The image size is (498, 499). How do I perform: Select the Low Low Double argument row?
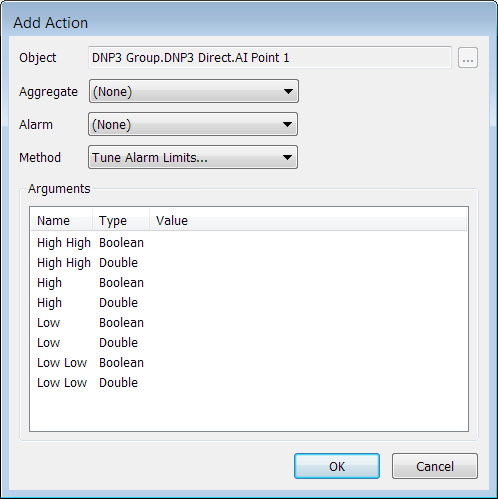coord(249,383)
